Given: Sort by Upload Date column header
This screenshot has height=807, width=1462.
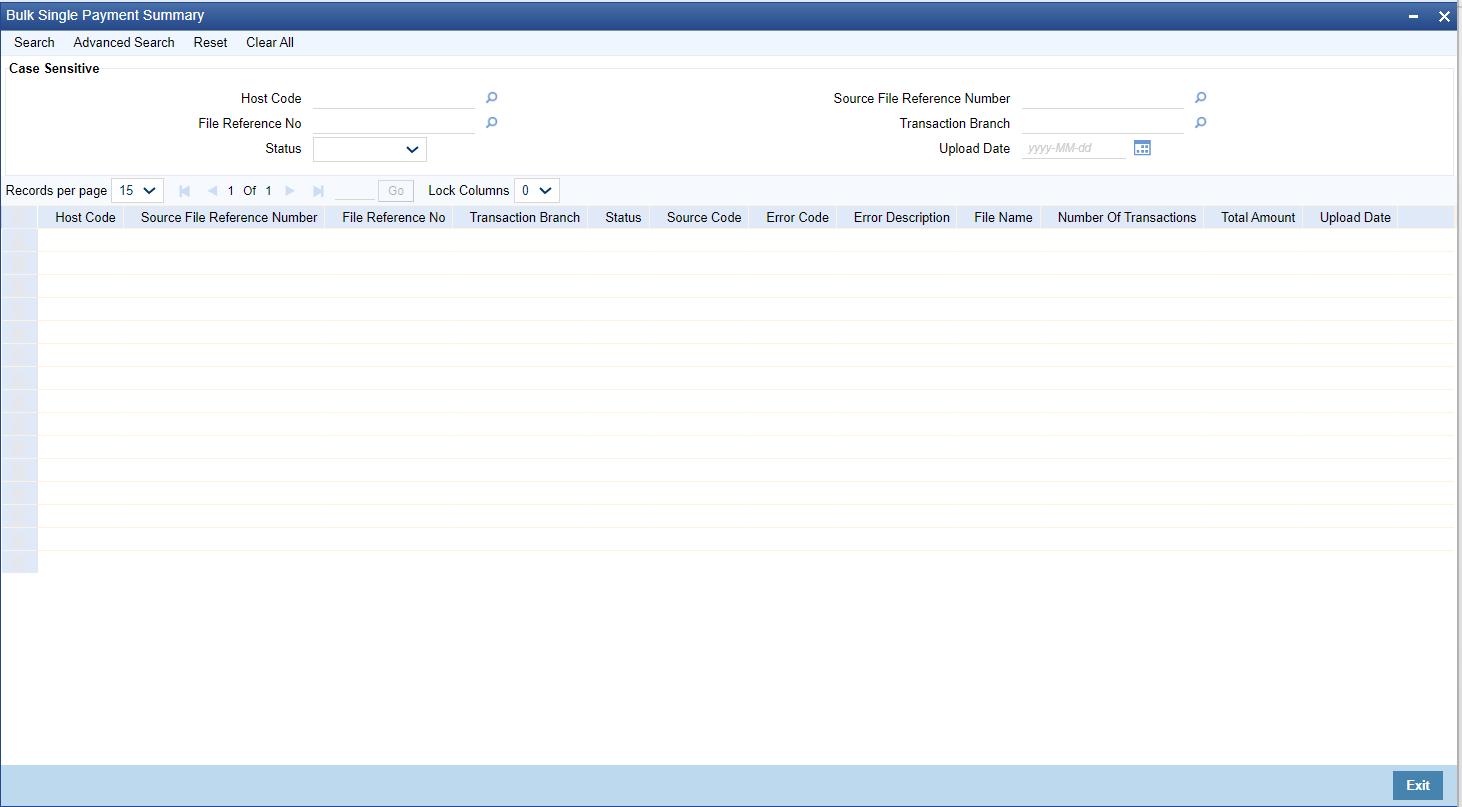Looking at the screenshot, I should pyautogui.click(x=1355, y=217).
